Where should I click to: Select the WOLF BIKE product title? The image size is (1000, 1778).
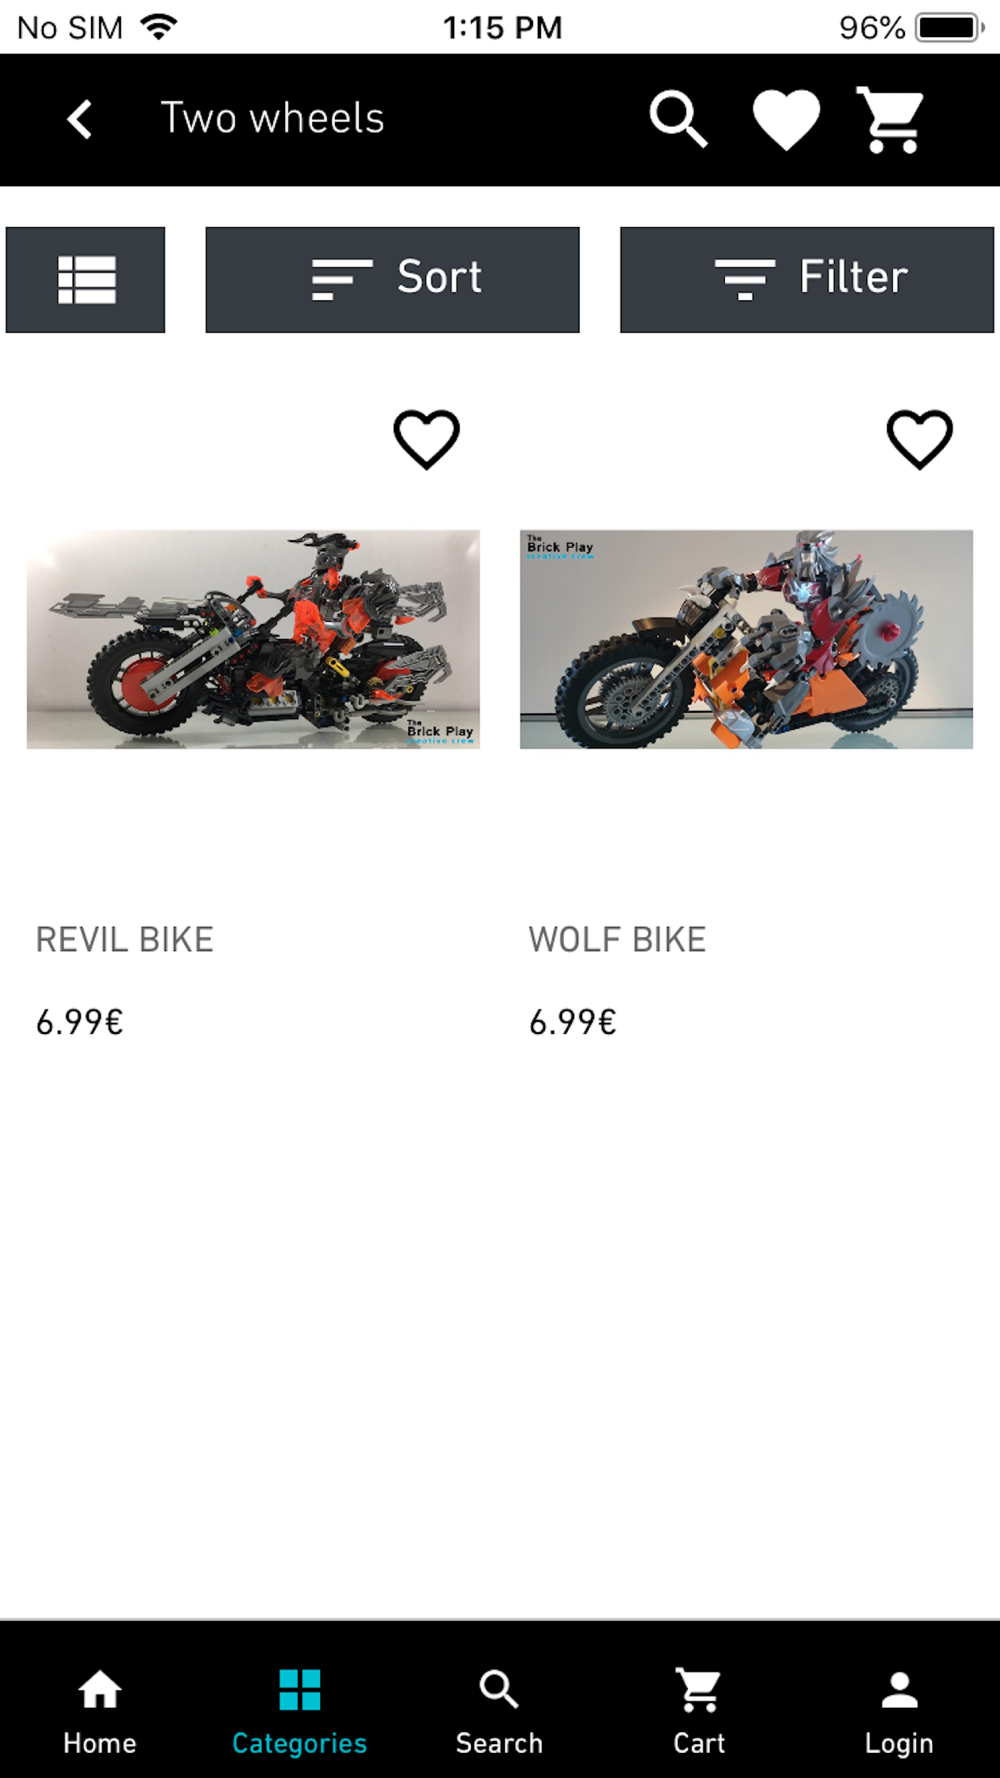coord(618,940)
